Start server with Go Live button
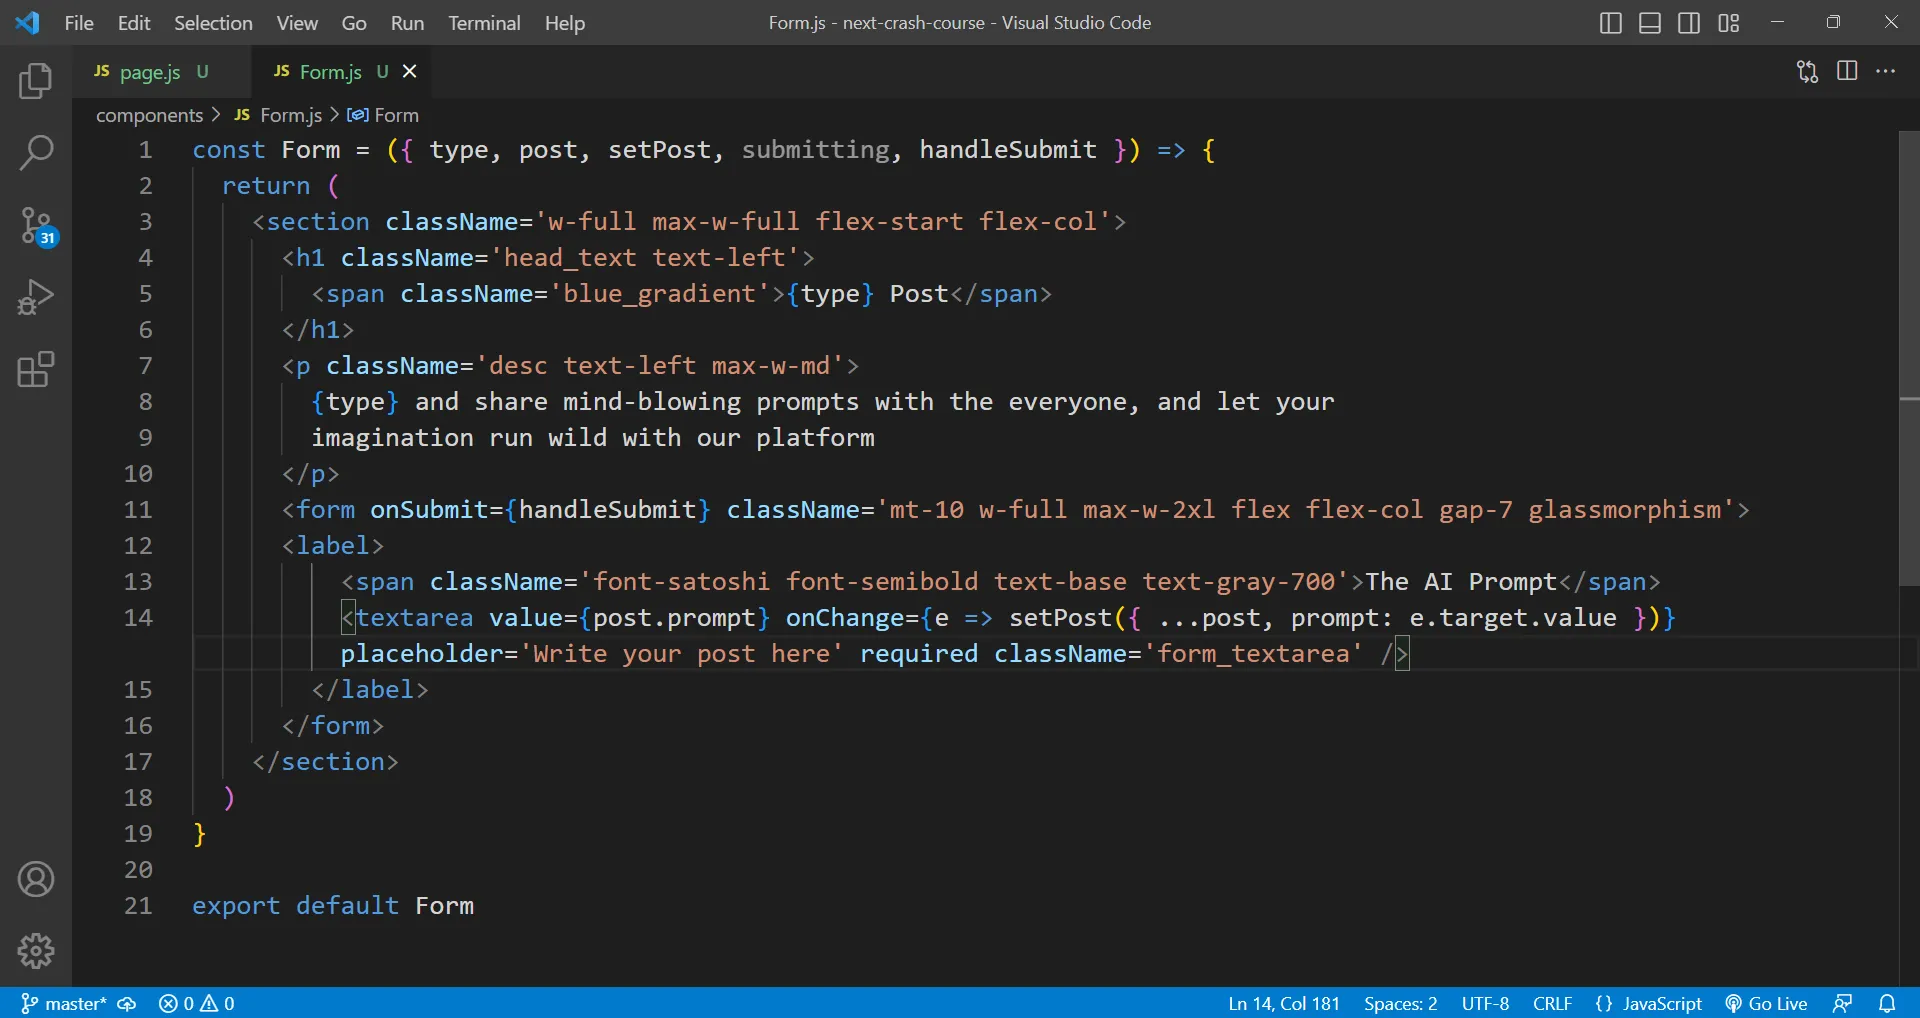 pyautogui.click(x=1767, y=1003)
